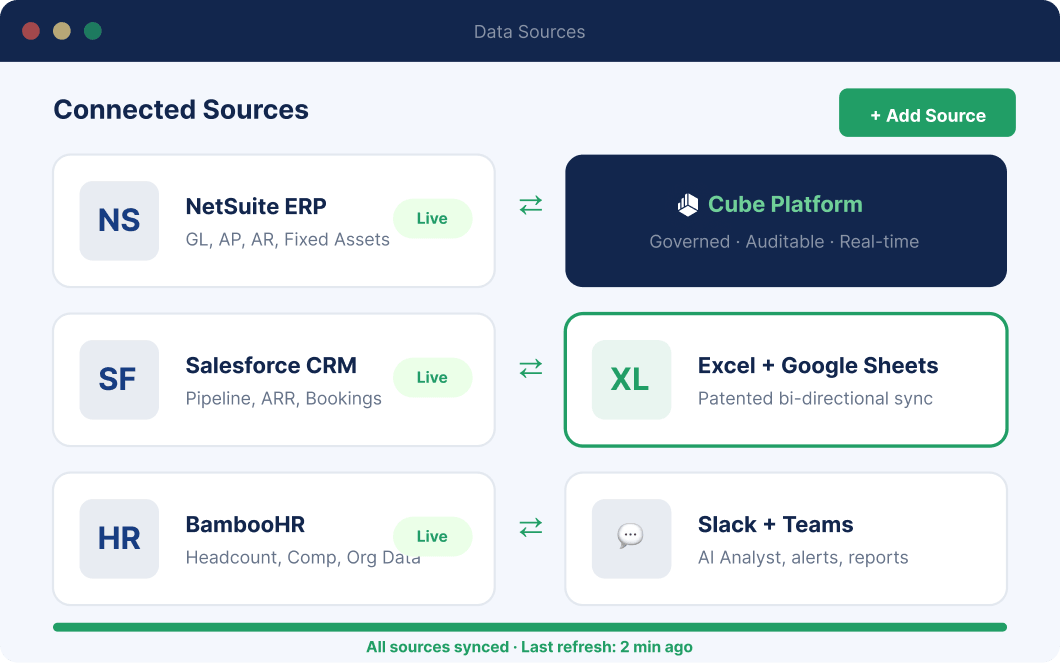Screen dimensions: 1060x663
Task: Click the HR icon for BambooHR
Action: coord(119,539)
